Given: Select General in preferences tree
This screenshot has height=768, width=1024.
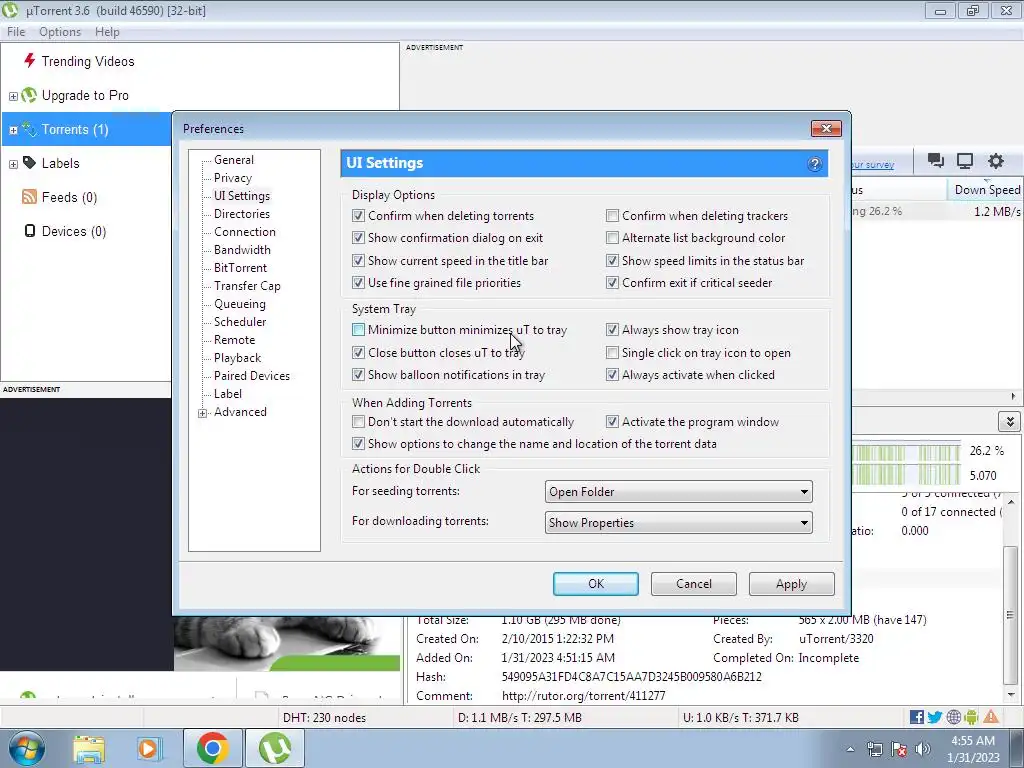Looking at the screenshot, I should click(234, 159).
